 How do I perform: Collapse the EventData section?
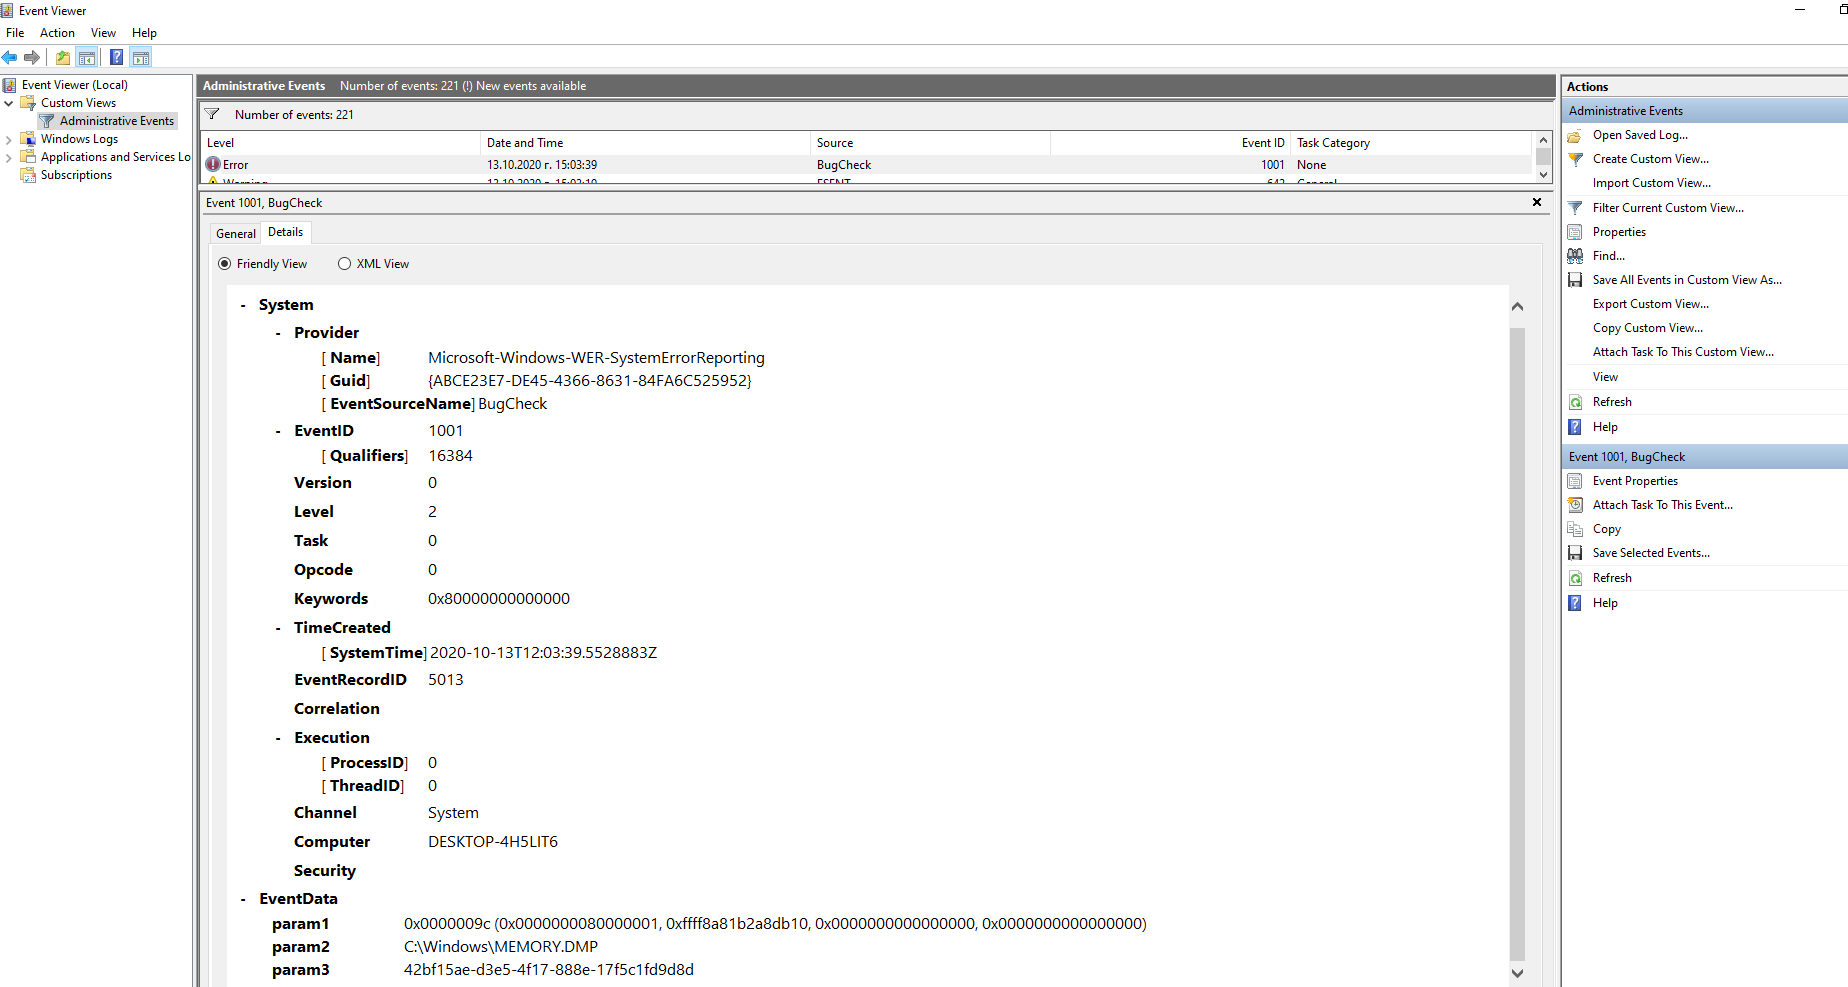243,899
